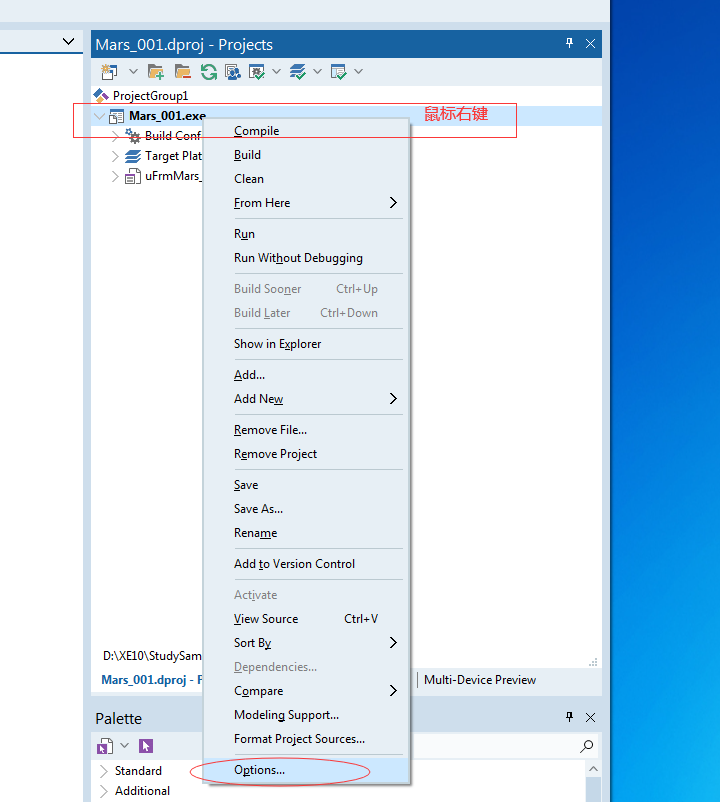Image resolution: width=720 pixels, height=802 pixels.
Task: Open the top-left panel dropdown chevron
Action: coord(69,41)
